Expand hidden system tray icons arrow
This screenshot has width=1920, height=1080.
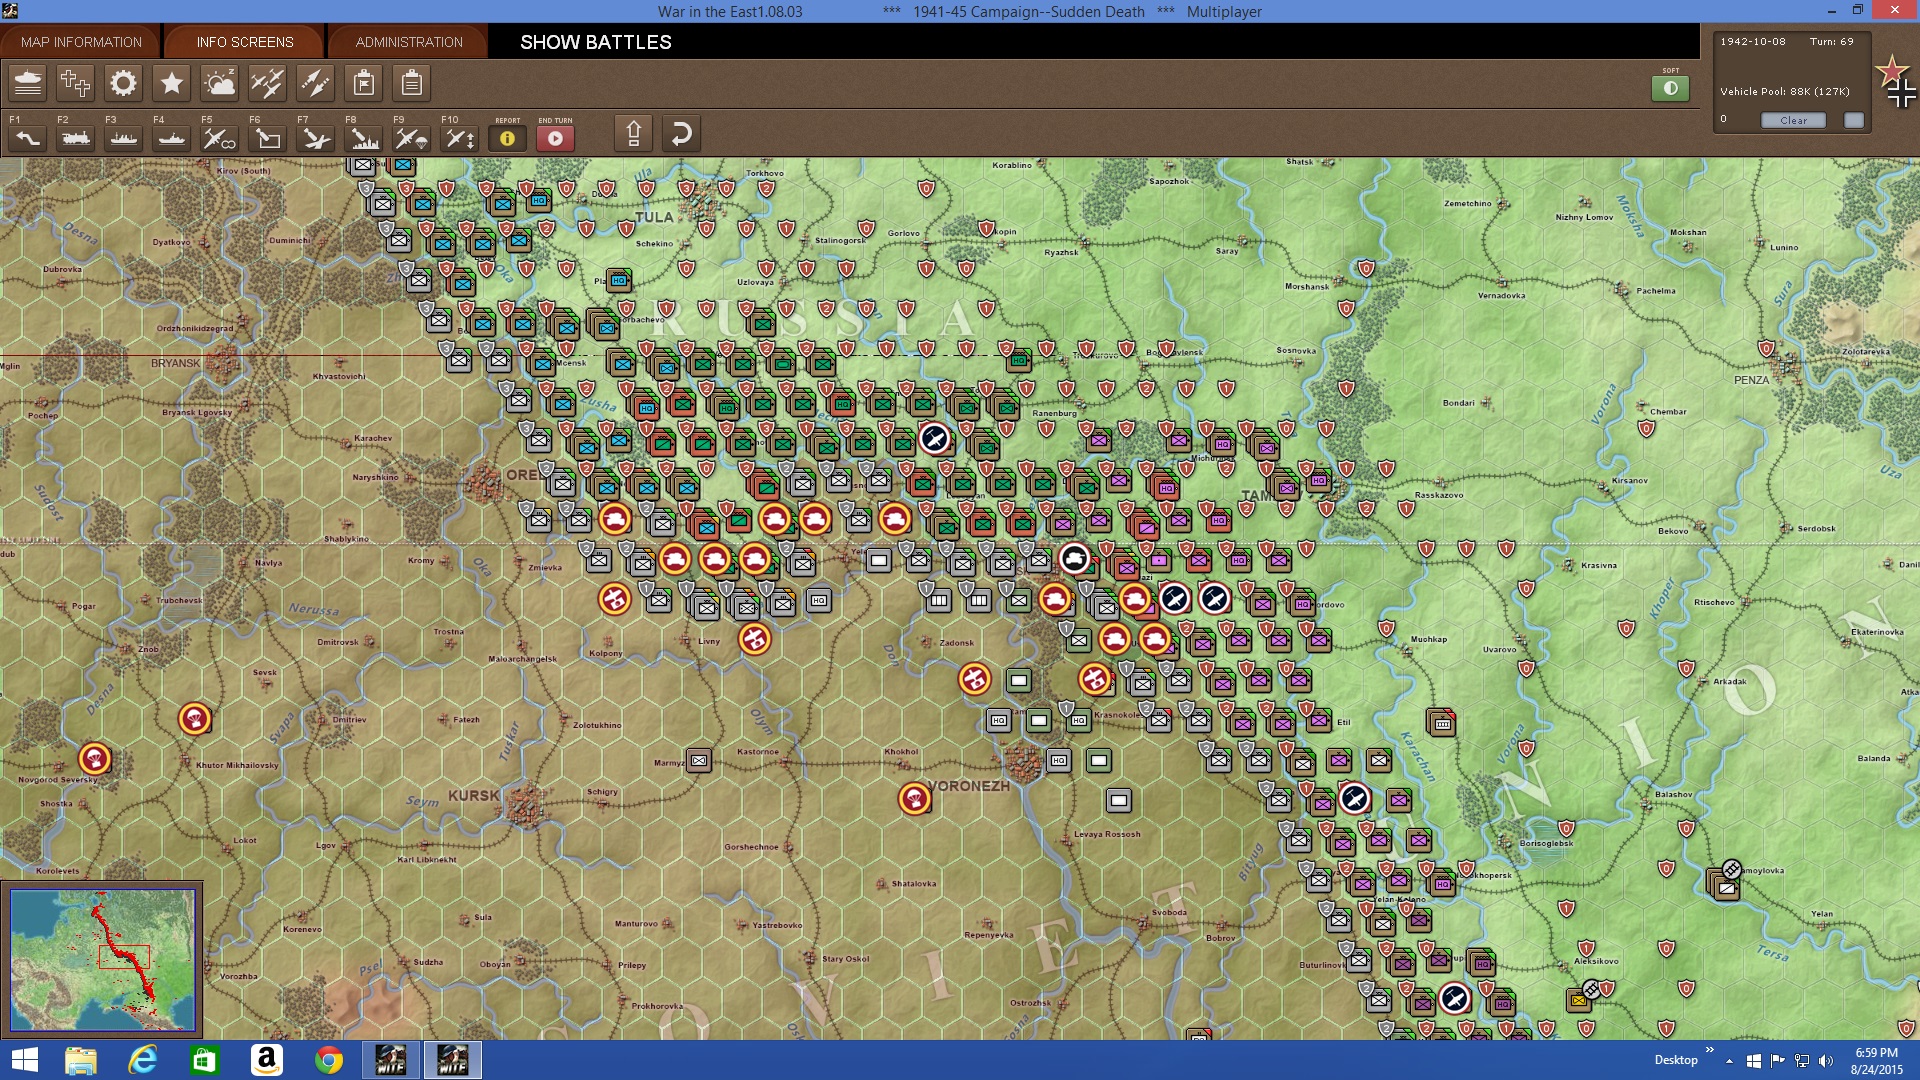1729,1061
